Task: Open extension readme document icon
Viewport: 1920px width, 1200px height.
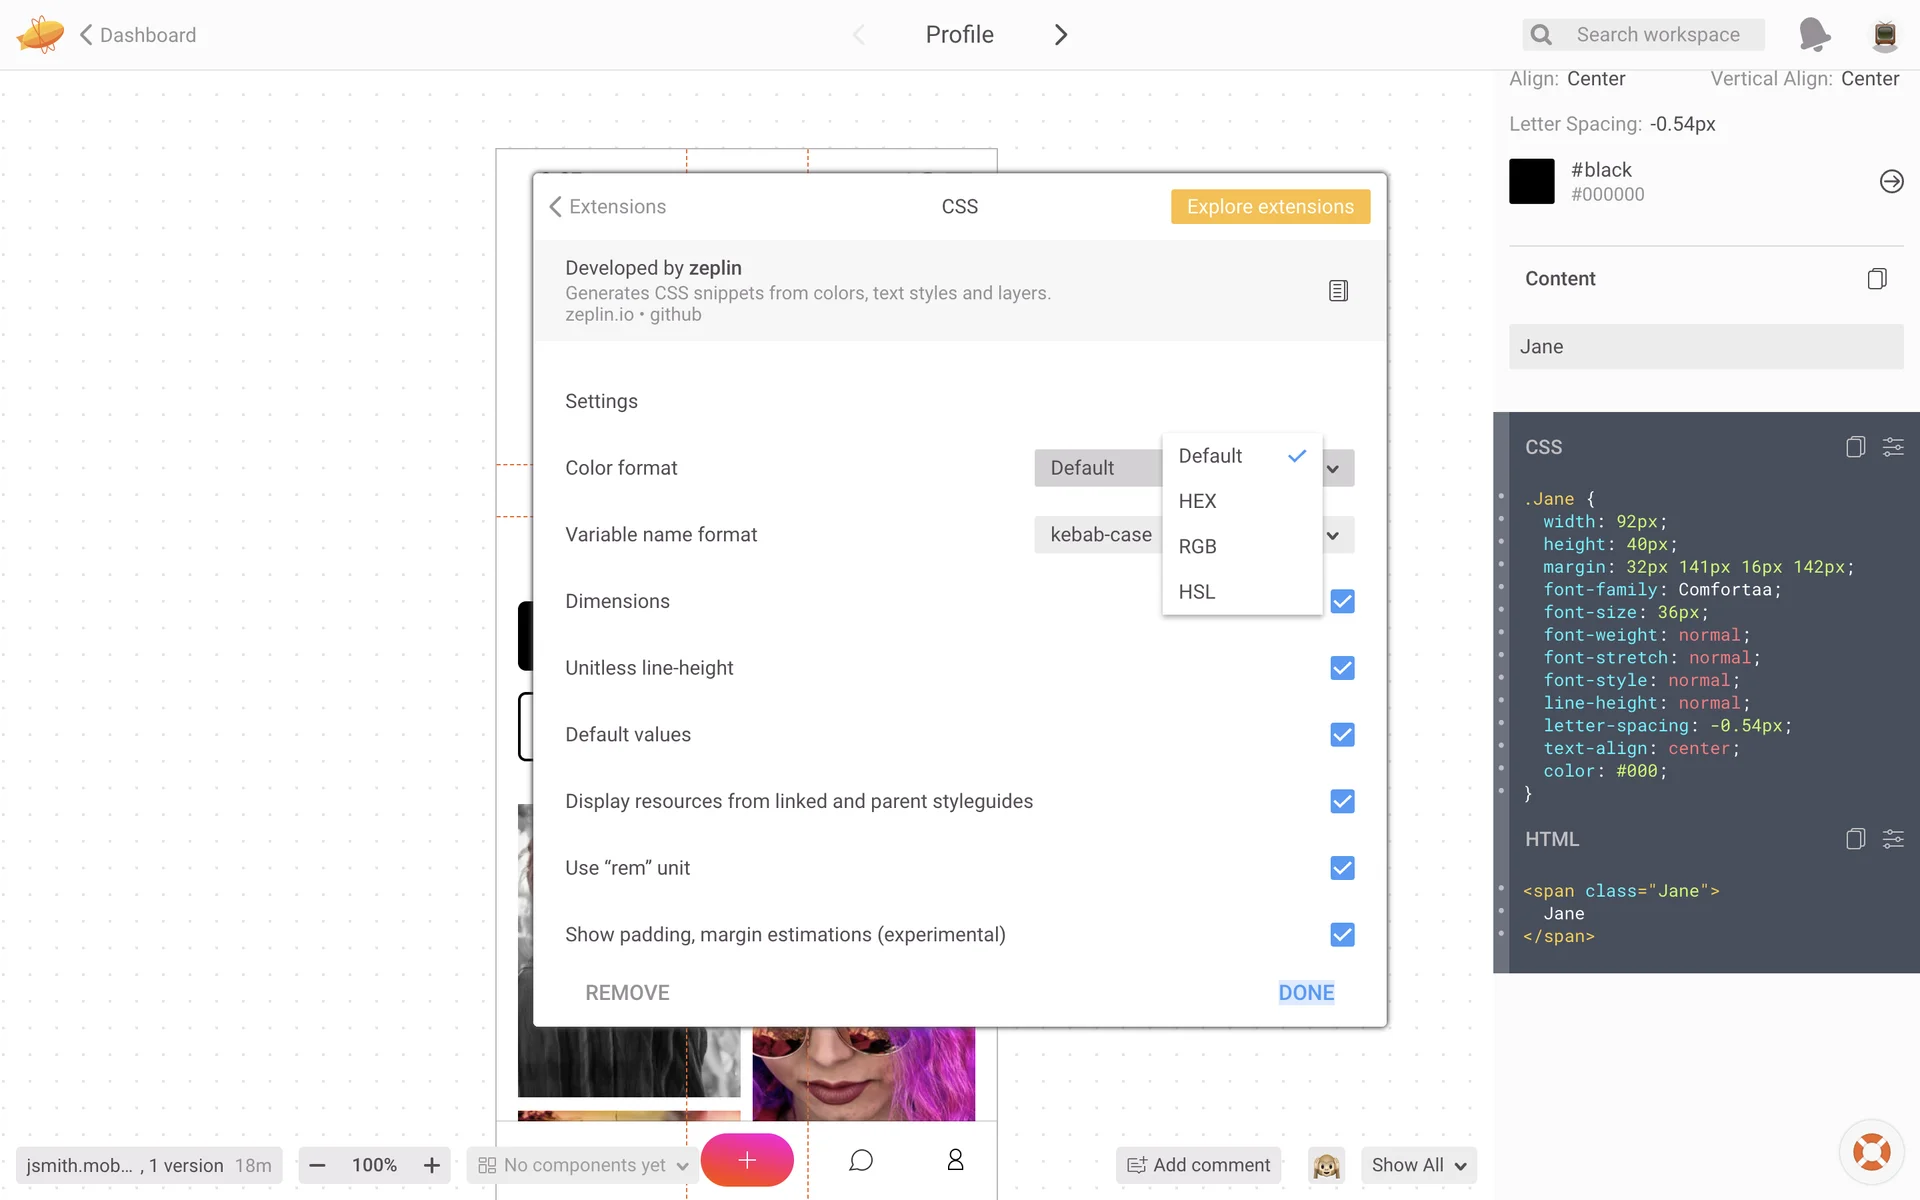Action: [1338, 291]
